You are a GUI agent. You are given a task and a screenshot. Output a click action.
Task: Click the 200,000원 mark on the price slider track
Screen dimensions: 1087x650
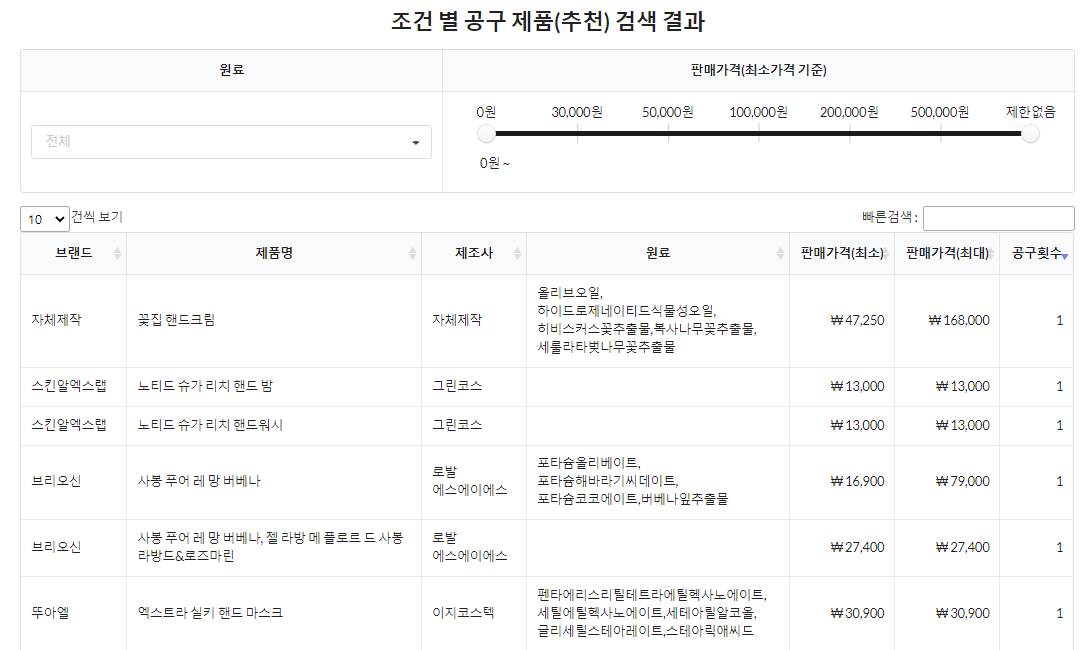[849, 132]
